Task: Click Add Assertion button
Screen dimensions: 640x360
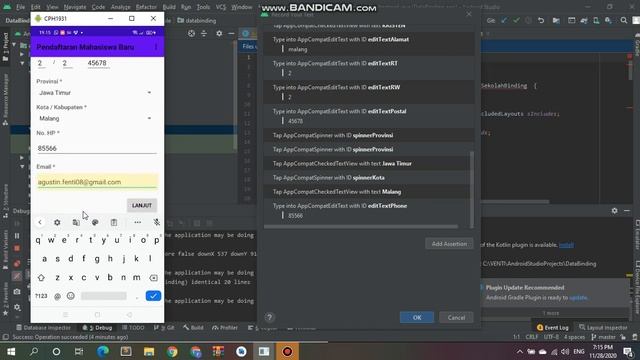Action: 449,244
